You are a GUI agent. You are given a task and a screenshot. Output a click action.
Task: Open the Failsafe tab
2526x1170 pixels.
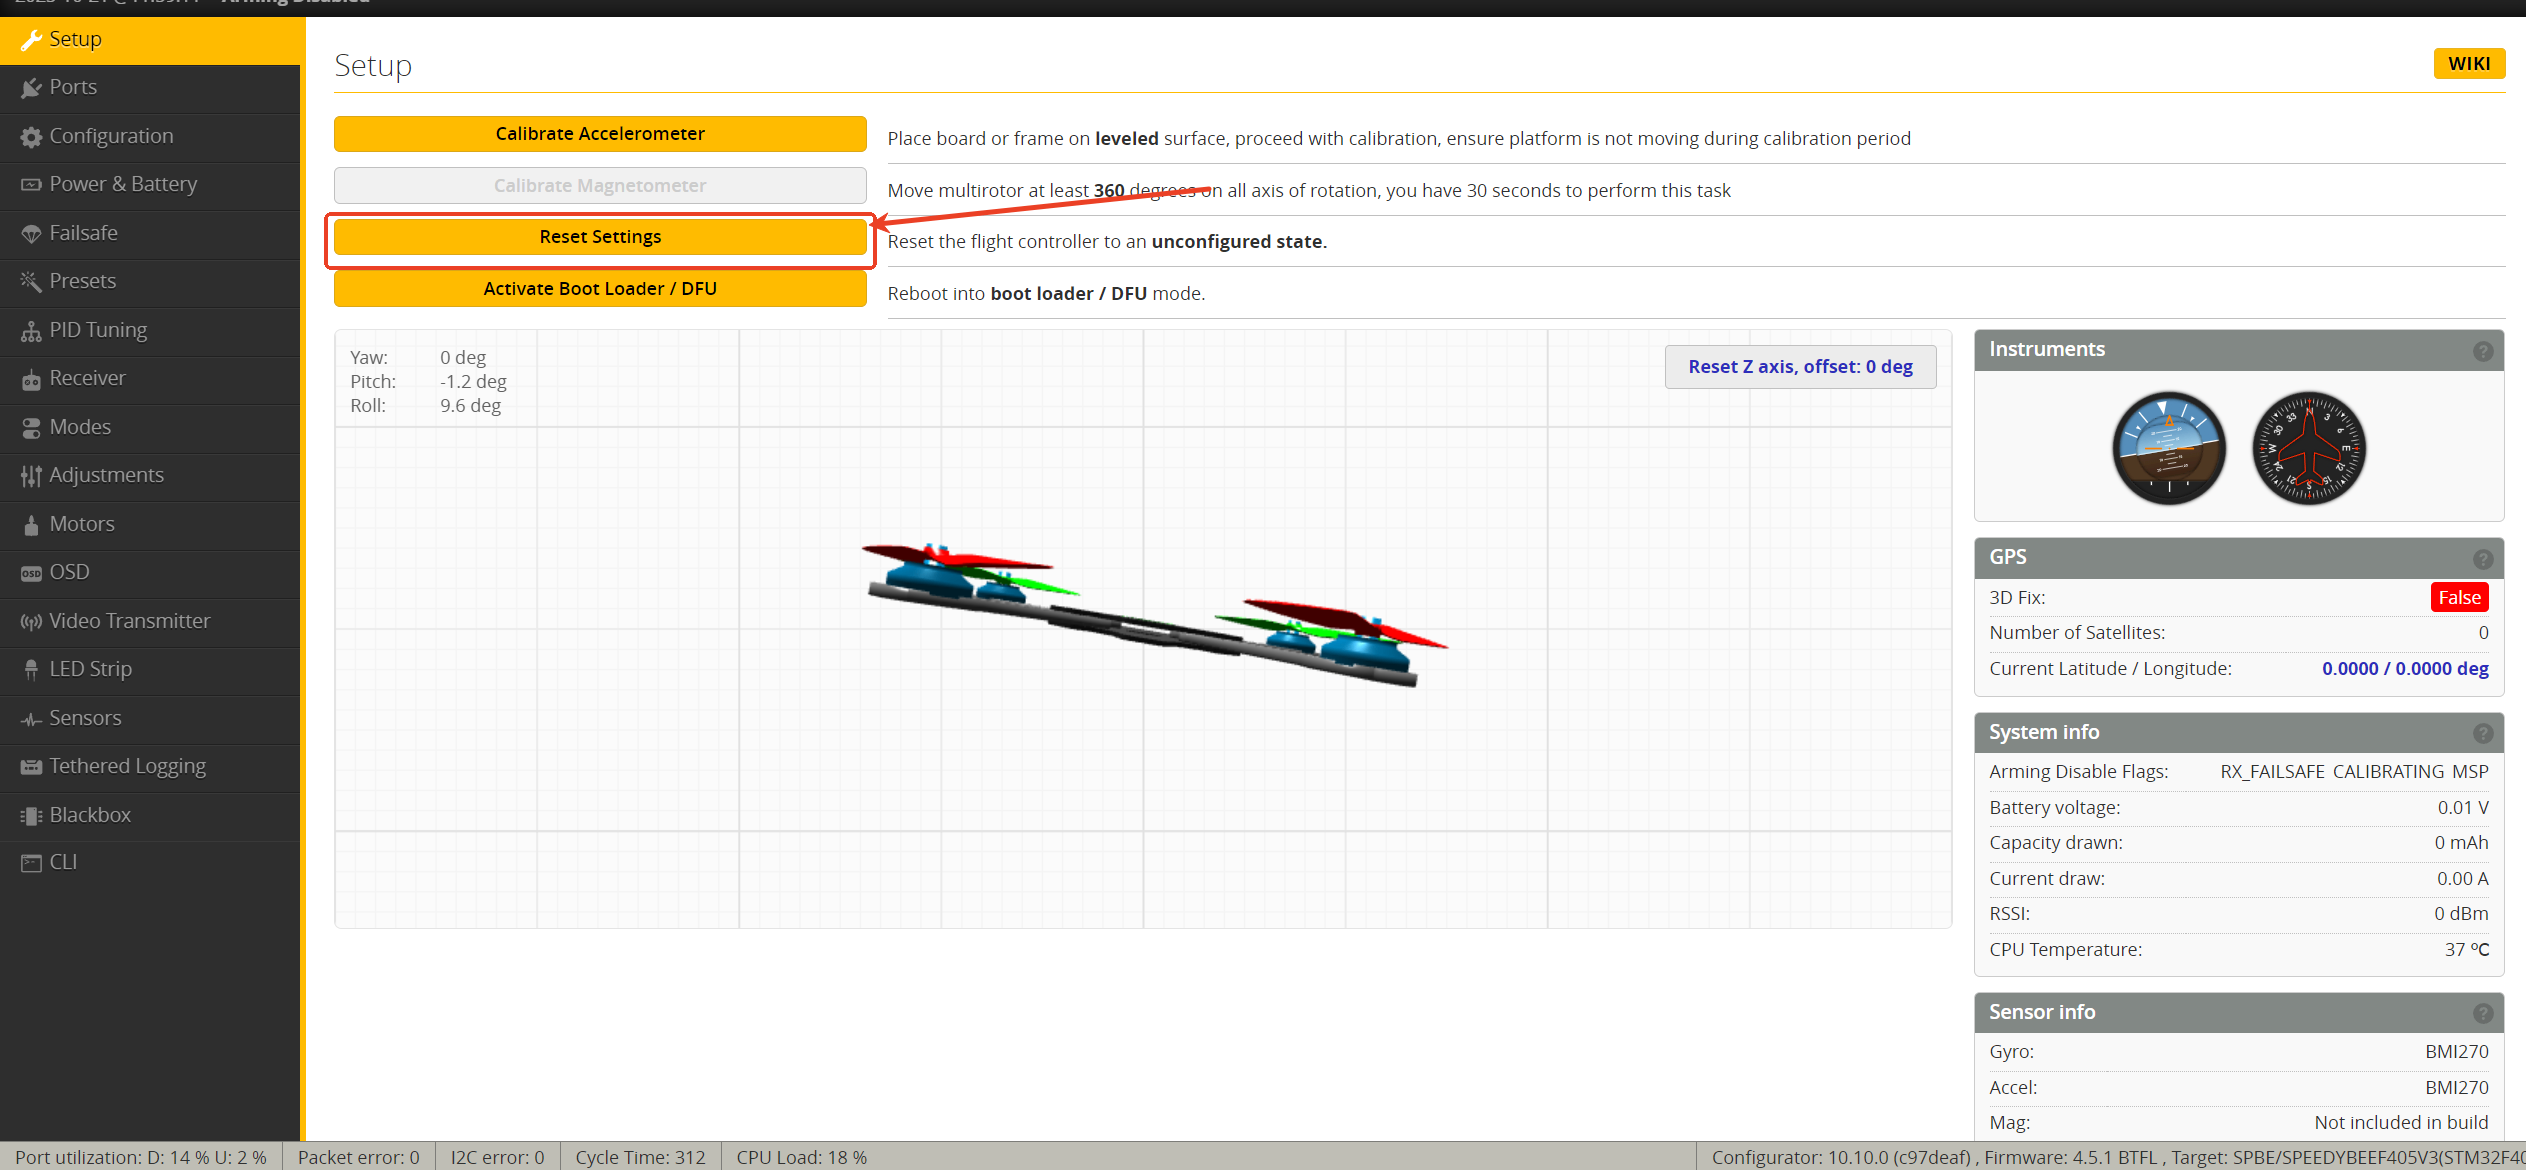coord(83,233)
